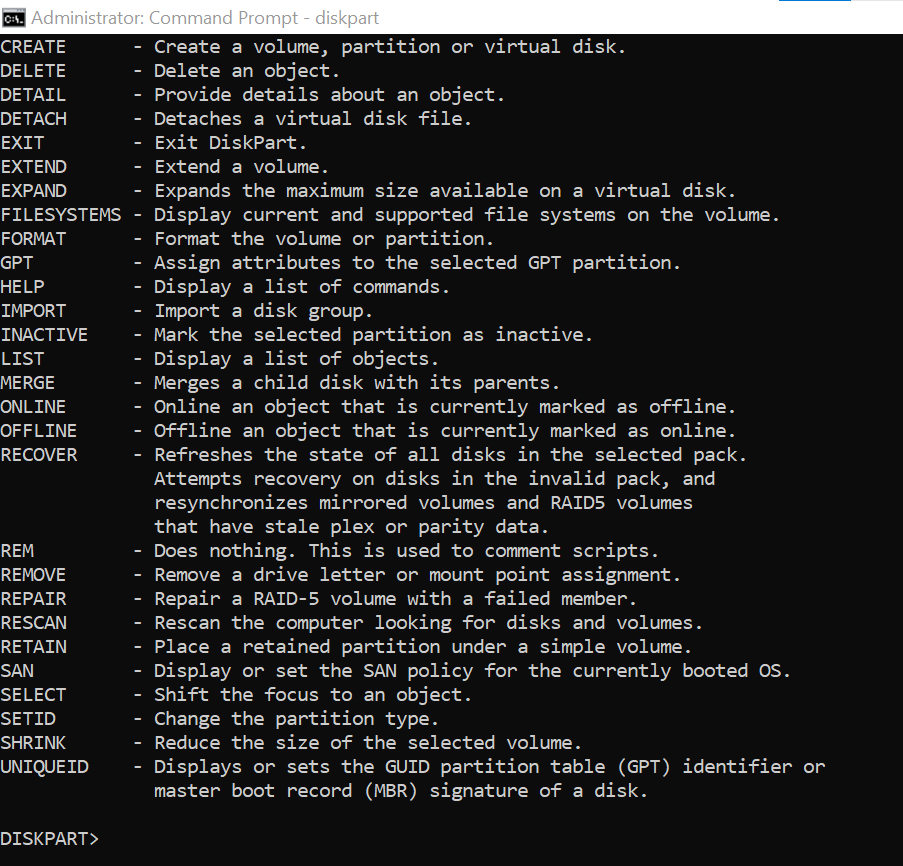Click the UNIQUEID command name
The height and width of the screenshot is (866, 903).
tap(44, 767)
